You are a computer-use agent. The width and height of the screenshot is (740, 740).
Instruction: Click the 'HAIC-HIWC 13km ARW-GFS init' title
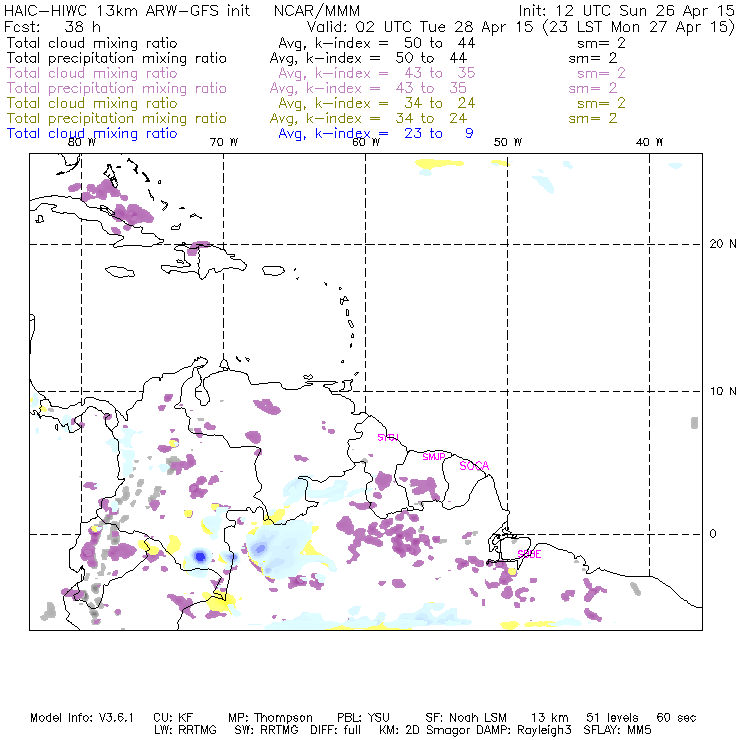pyautogui.click(x=127, y=10)
